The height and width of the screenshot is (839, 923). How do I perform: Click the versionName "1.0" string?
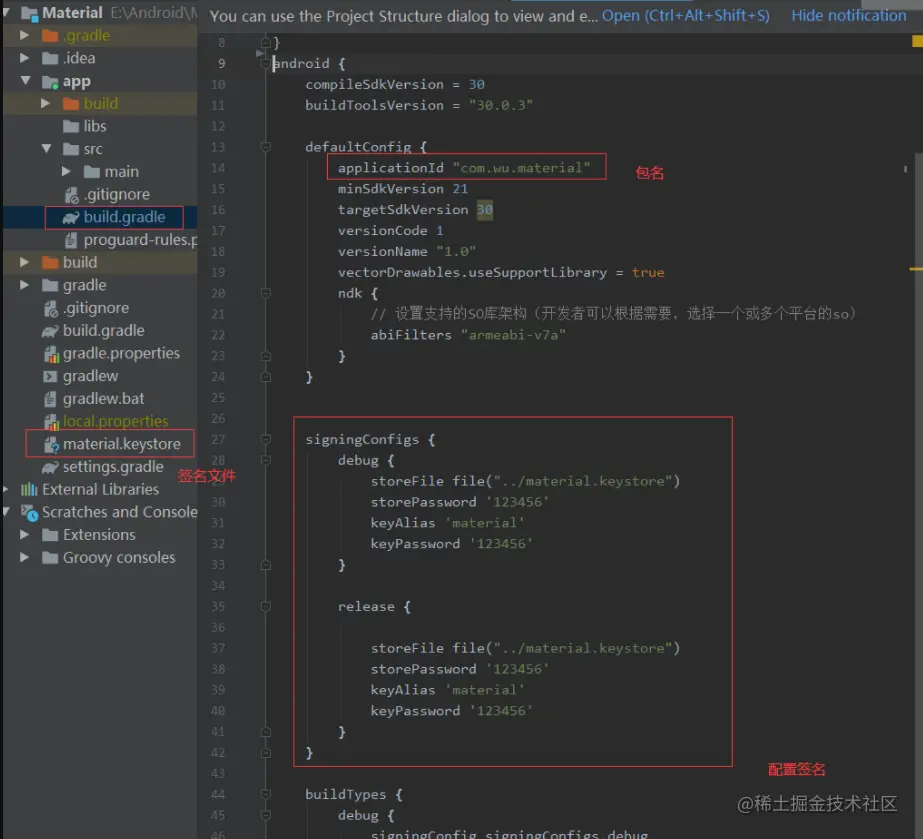click(456, 251)
